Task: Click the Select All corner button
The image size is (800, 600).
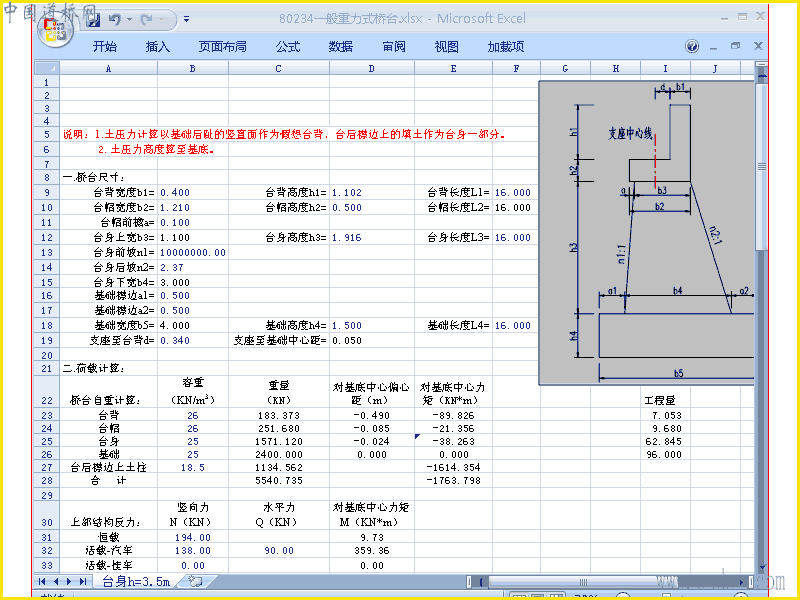Action: pos(47,68)
